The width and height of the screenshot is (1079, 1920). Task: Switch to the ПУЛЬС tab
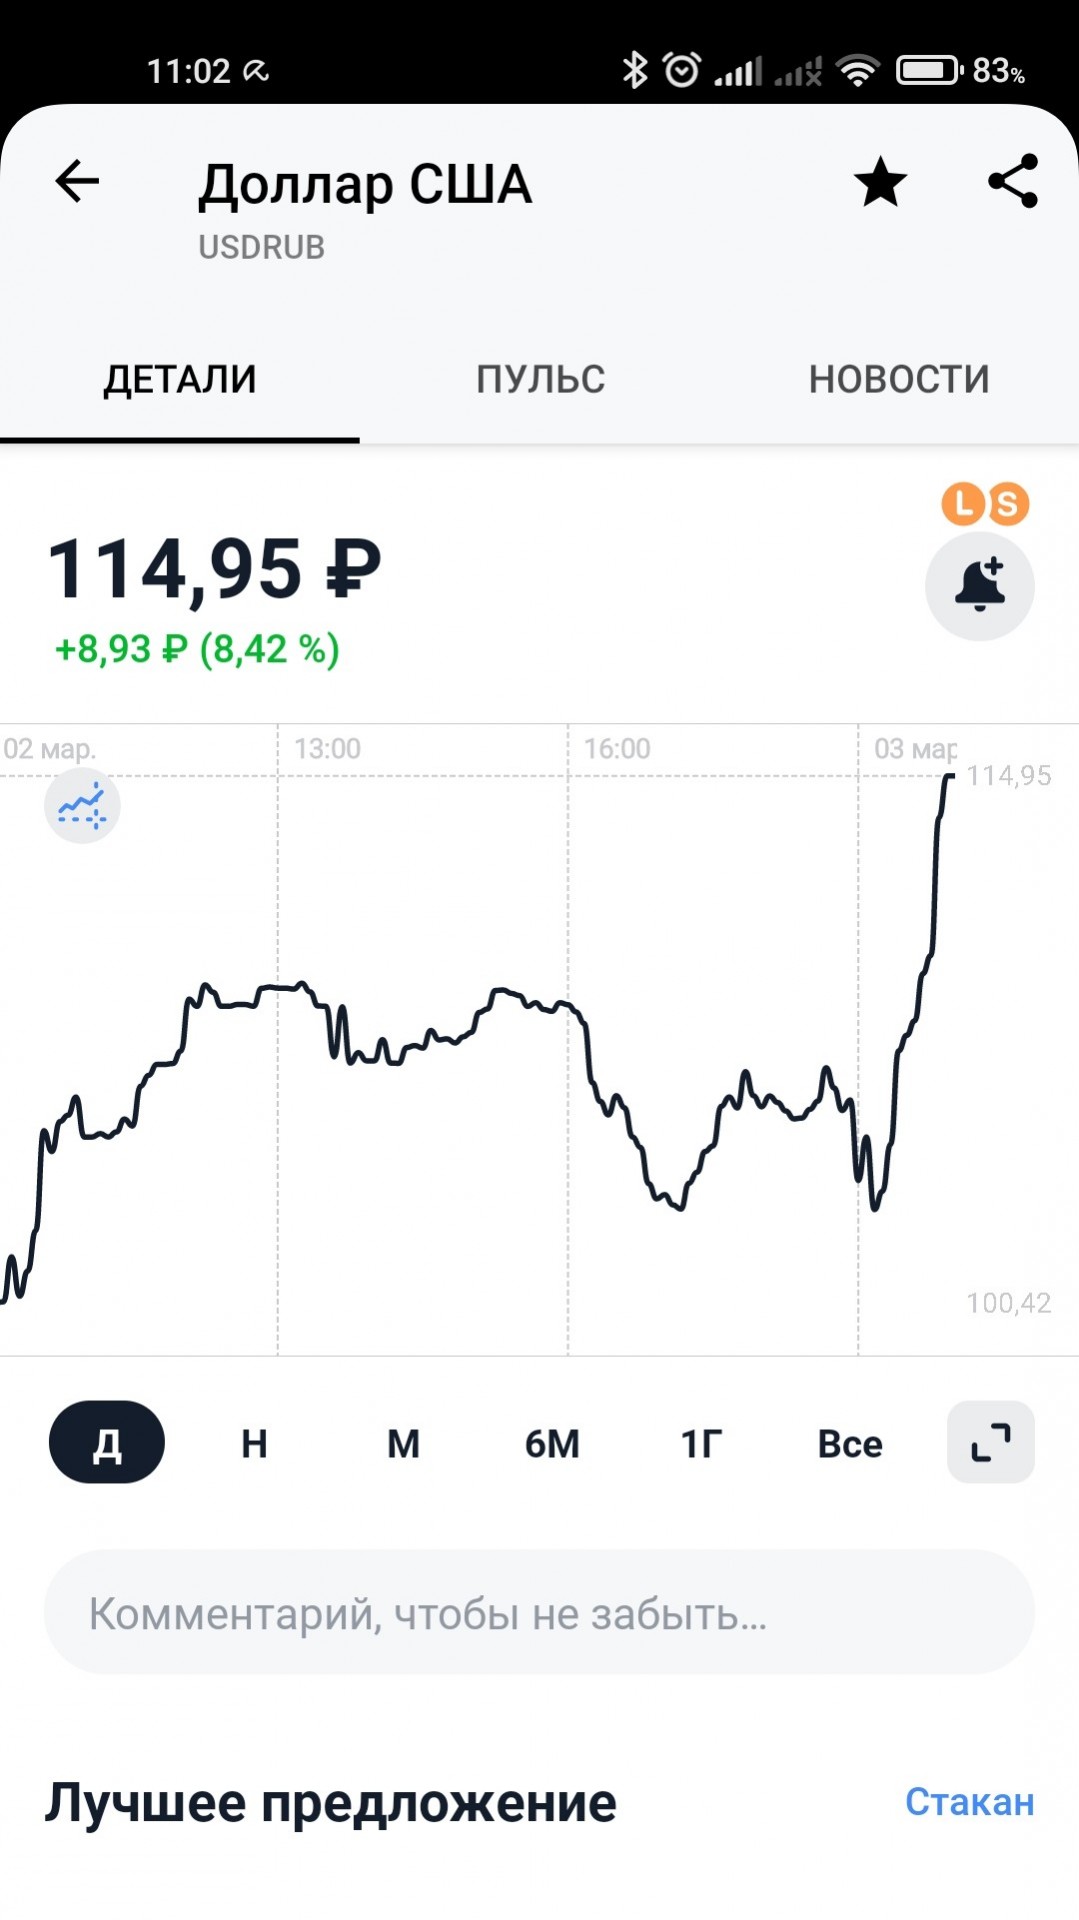point(540,379)
